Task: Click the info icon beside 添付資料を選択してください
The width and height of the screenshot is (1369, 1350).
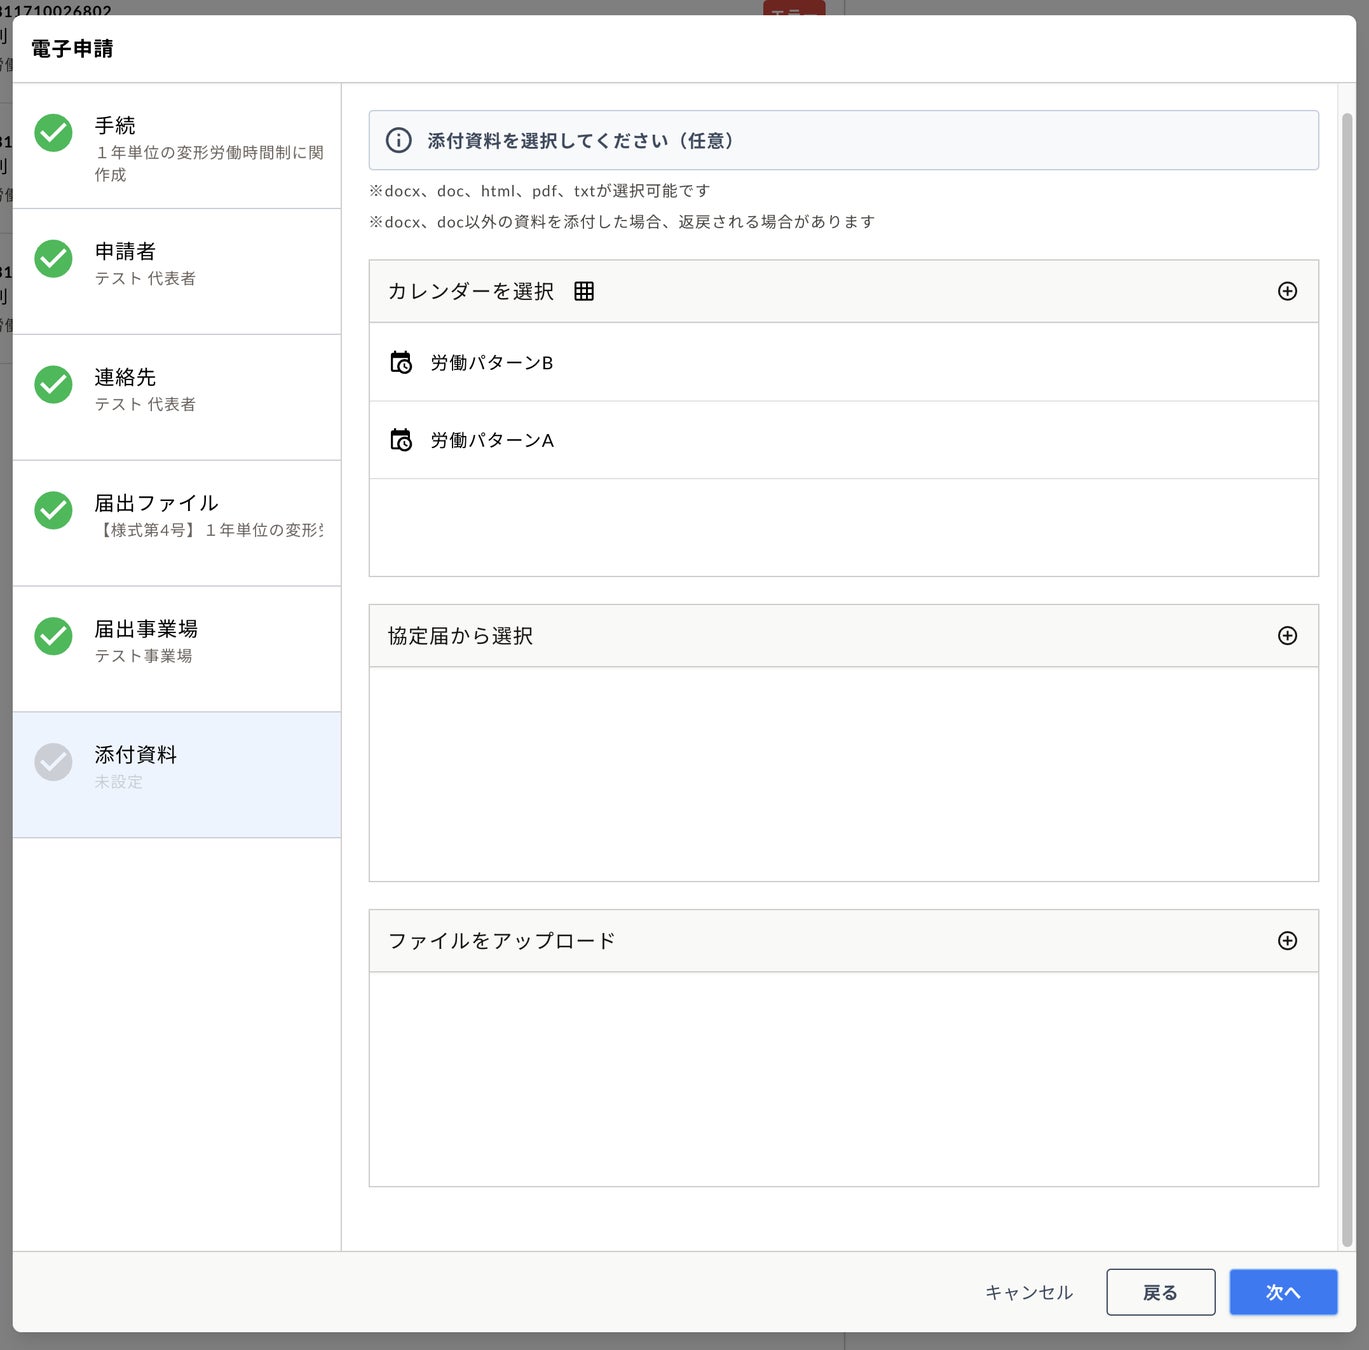Action: tap(398, 141)
